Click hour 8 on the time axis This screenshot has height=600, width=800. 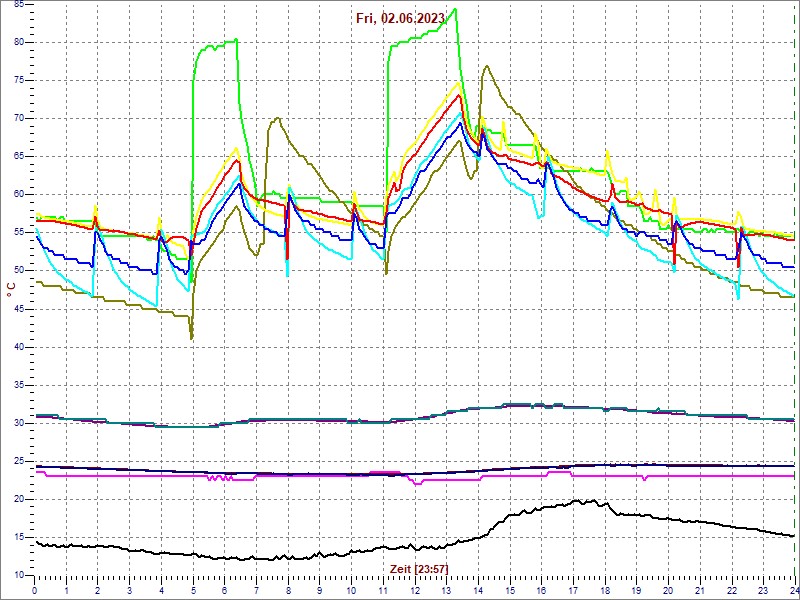(x=288, y=589)
